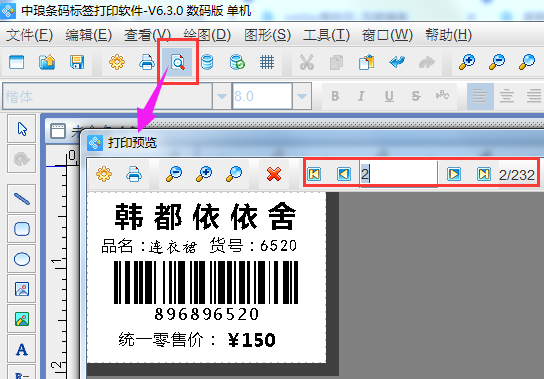Open print preview from main toolbar
544x379 pixels.
[x=178, y=62]
